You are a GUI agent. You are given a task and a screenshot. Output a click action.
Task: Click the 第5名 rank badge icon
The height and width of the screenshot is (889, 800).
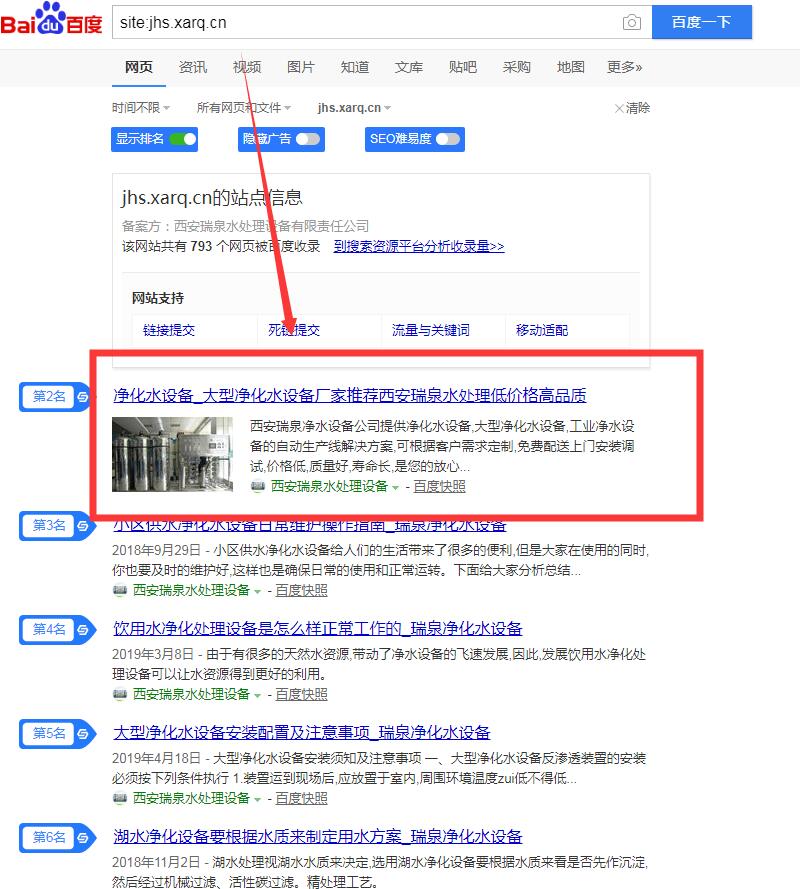coord(83,733)
